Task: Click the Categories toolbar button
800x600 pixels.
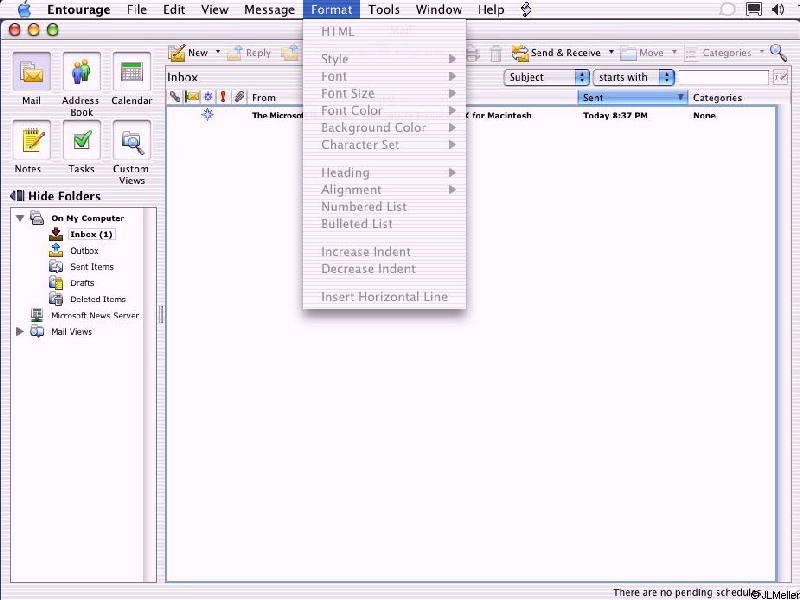Action: [718, 53]
